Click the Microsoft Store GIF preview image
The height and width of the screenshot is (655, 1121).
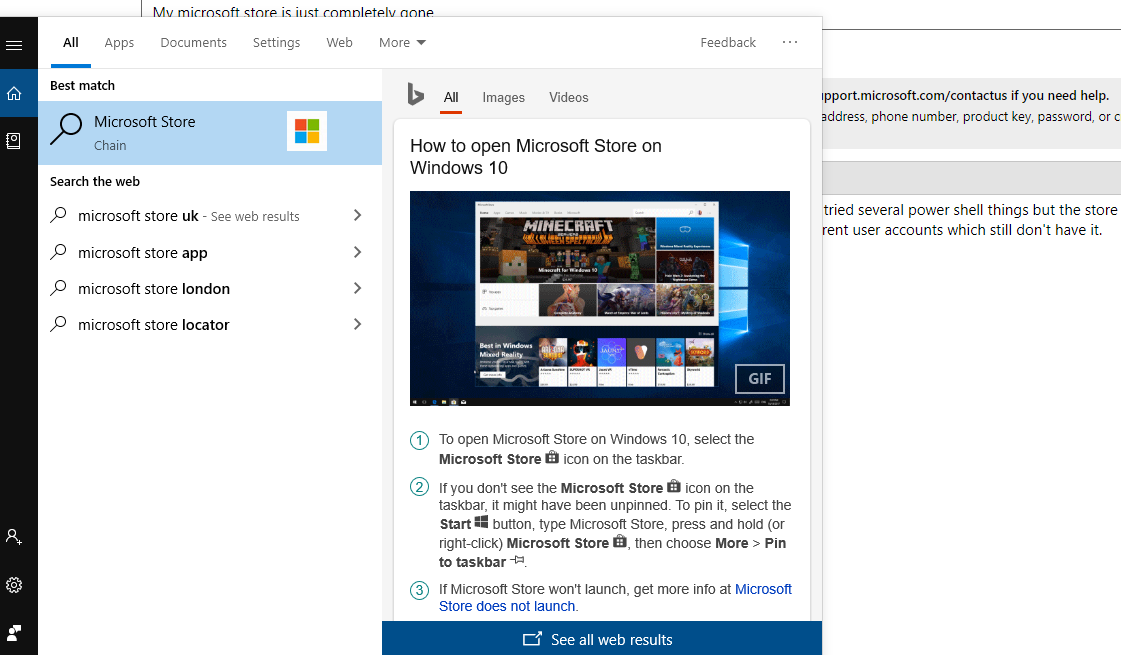(x=600, y=298)
